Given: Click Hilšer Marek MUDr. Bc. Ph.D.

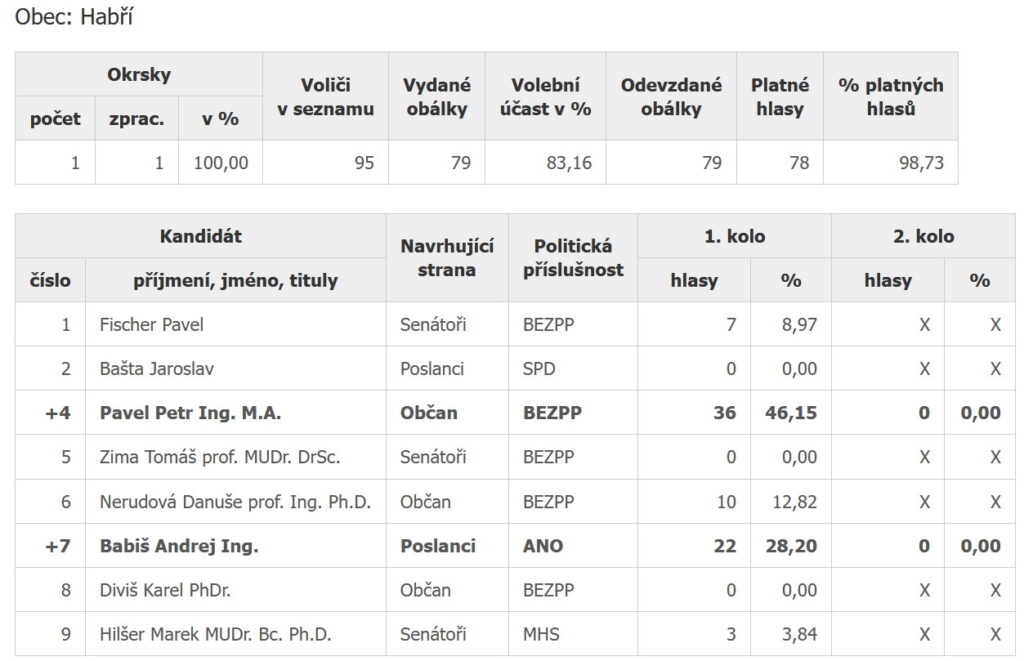Looking at the screenshot, I should point(216,634).
